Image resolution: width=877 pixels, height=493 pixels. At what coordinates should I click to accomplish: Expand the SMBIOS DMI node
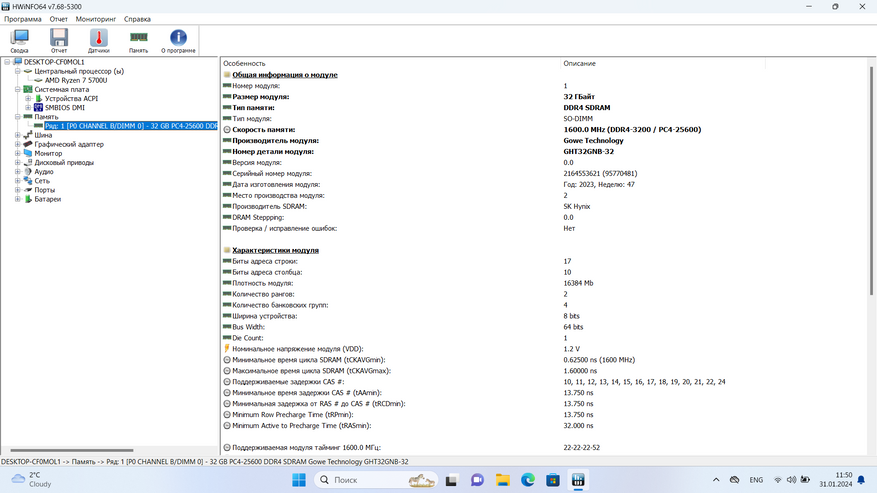click(28, 107)
